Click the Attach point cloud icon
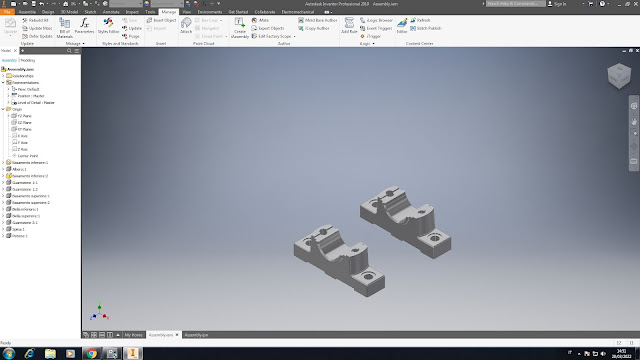 point(186,24)
